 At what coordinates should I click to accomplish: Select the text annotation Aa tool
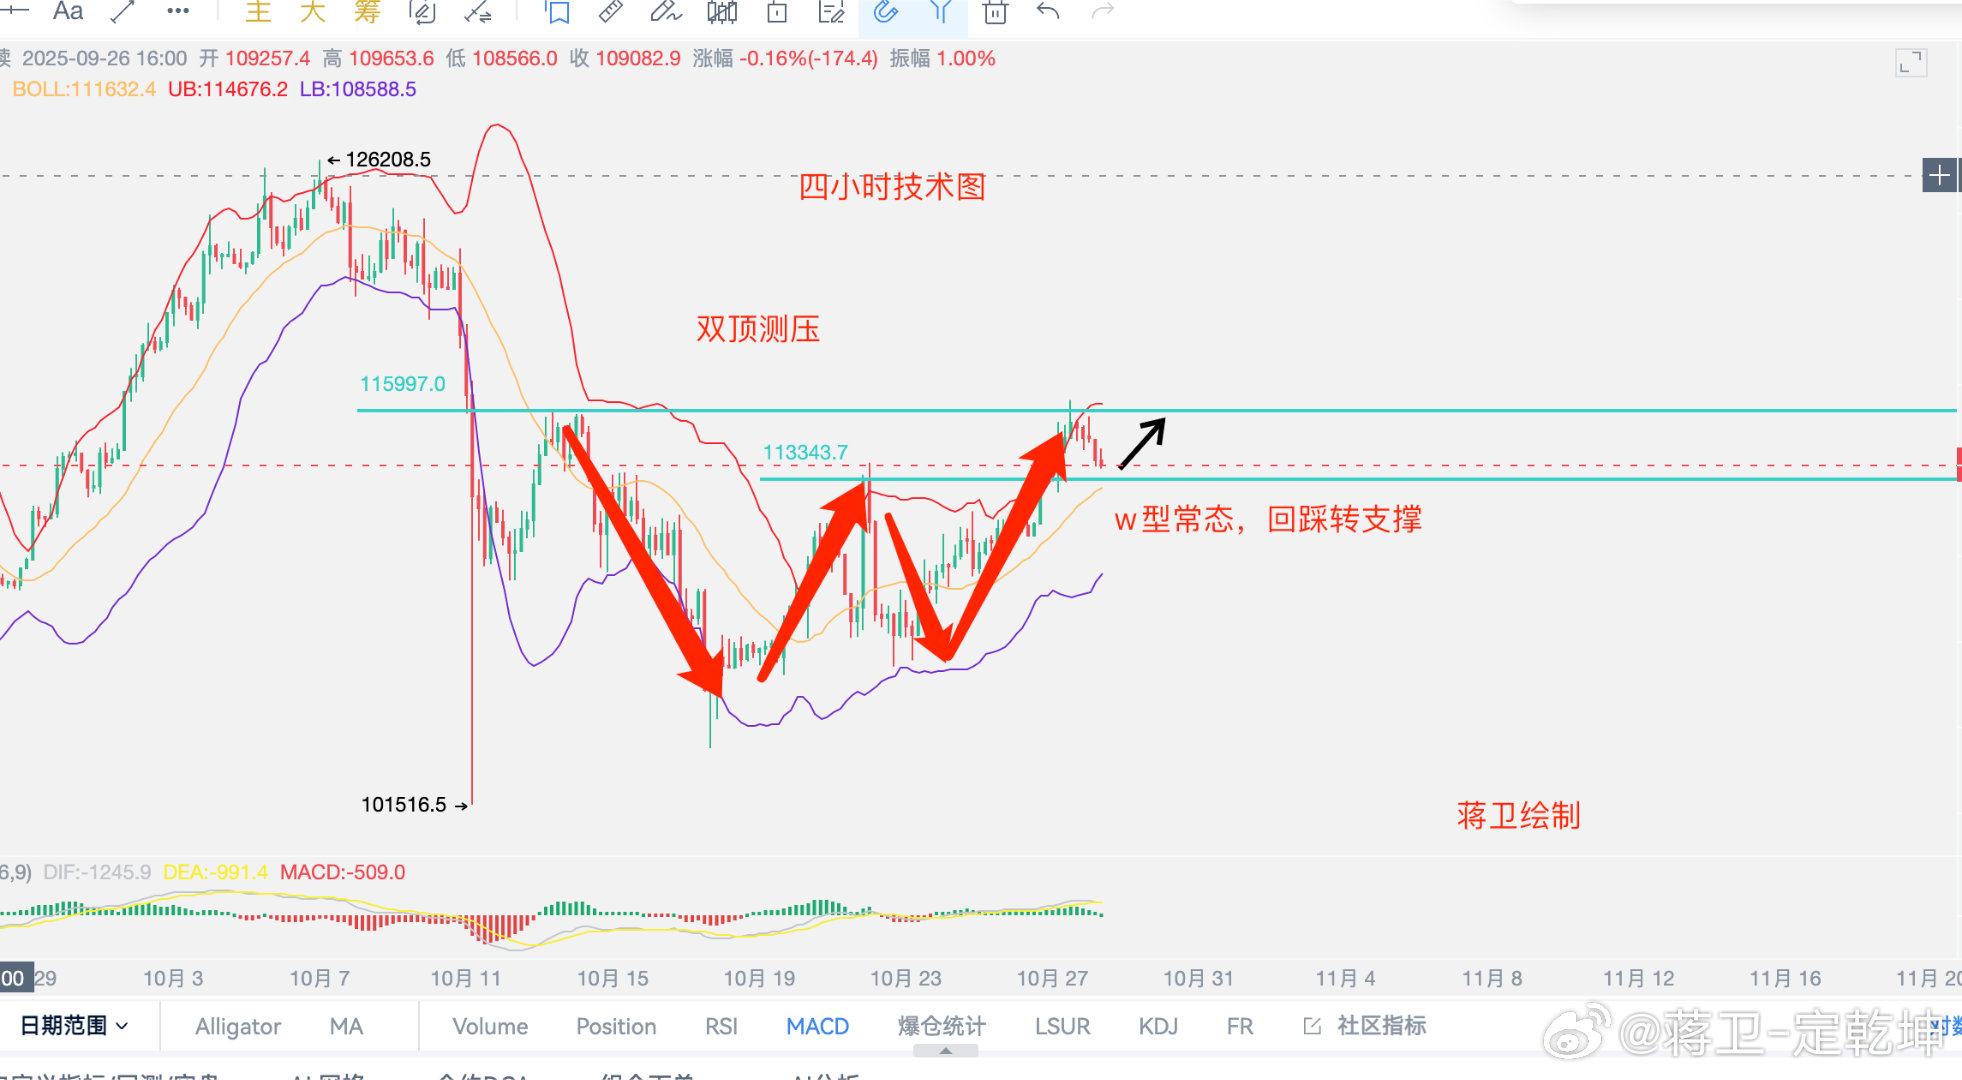[68, 13]
